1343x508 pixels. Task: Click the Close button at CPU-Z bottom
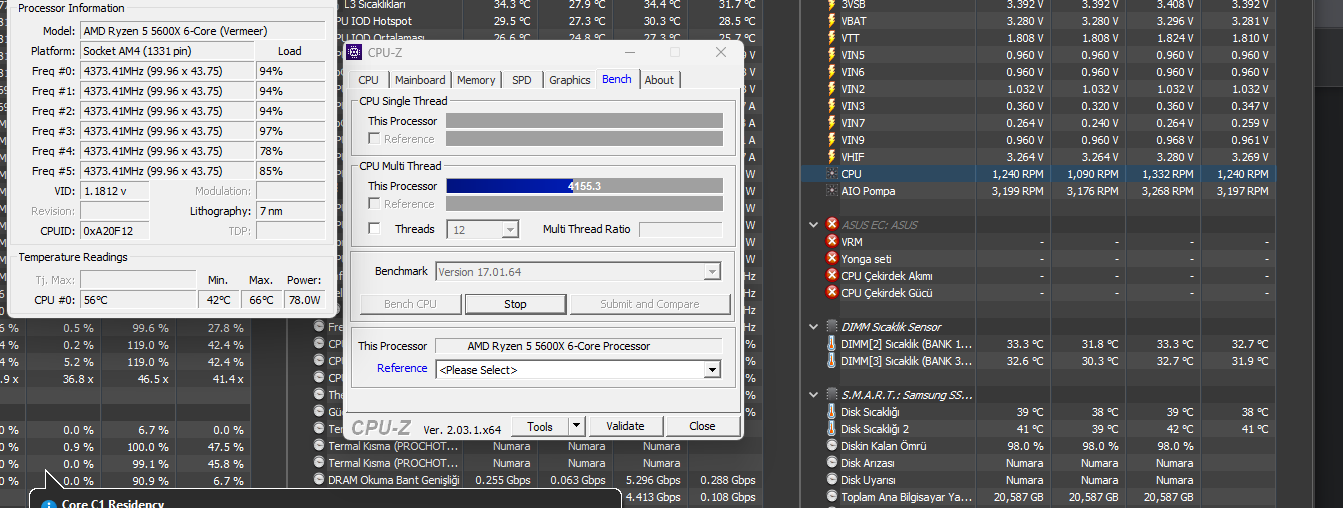pos(702,426)
